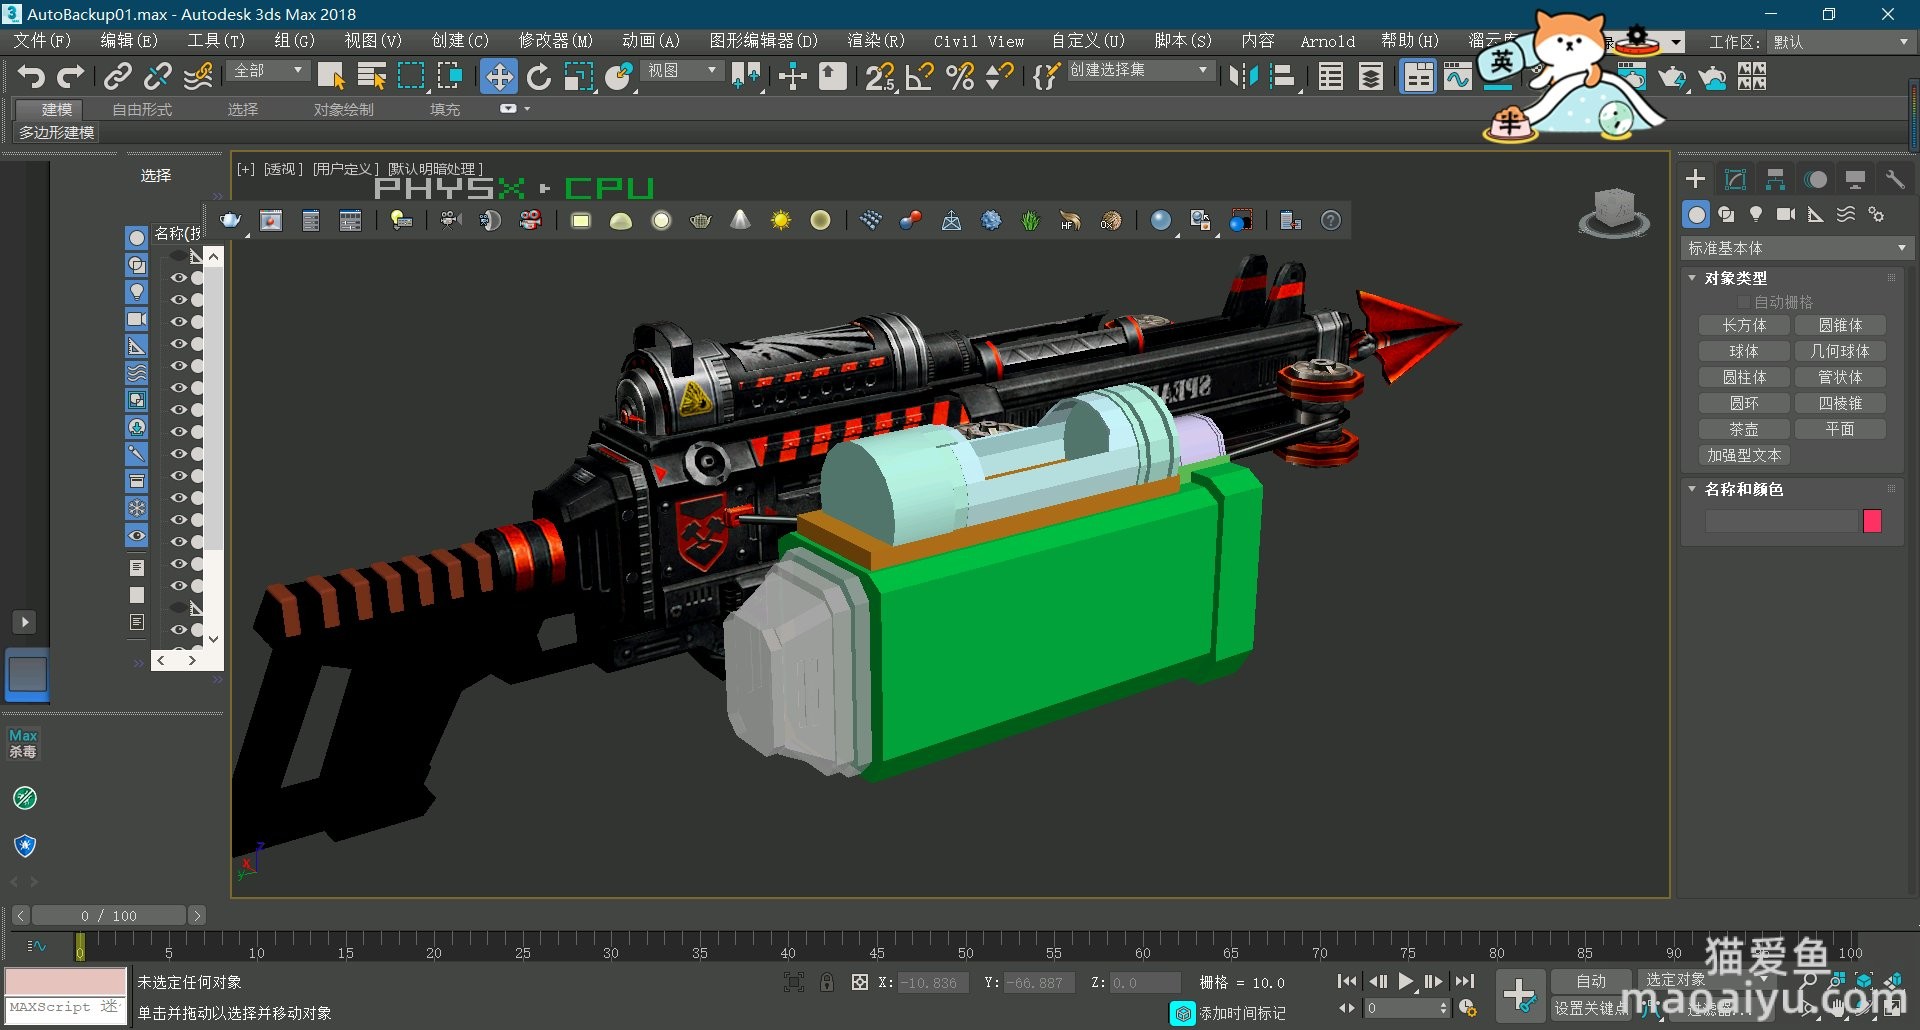Click the 圆柱体 cylinder button
The width and height of the screenshot is (1920, 1030).
pos(1743,377)
